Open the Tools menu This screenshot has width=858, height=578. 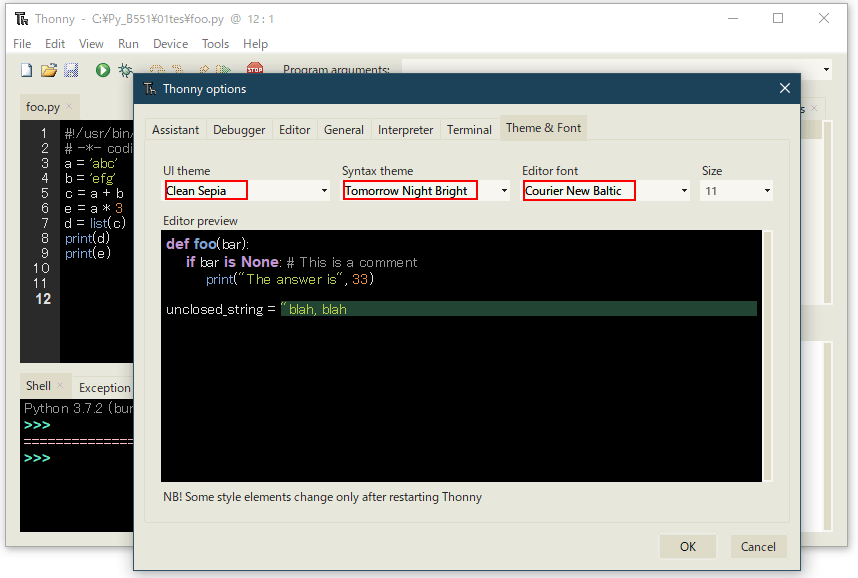(215, 44)
